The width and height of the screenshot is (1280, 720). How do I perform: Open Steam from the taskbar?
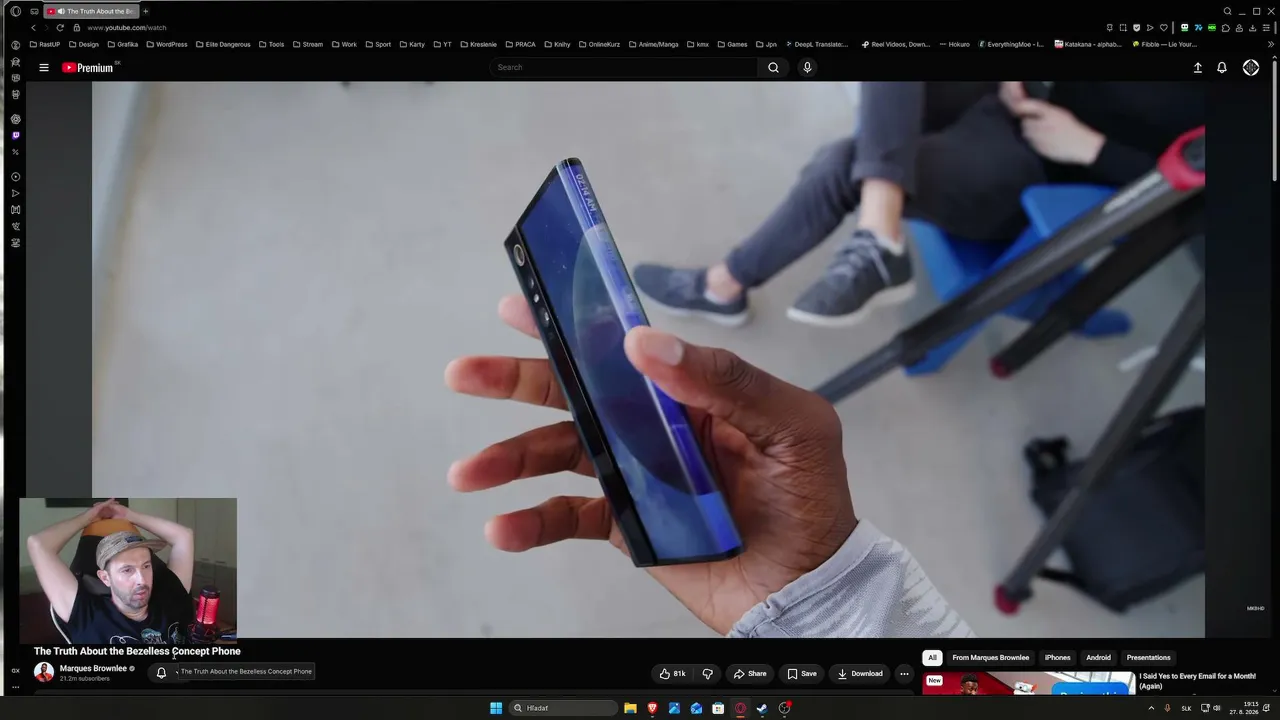(x=762, y=708)
